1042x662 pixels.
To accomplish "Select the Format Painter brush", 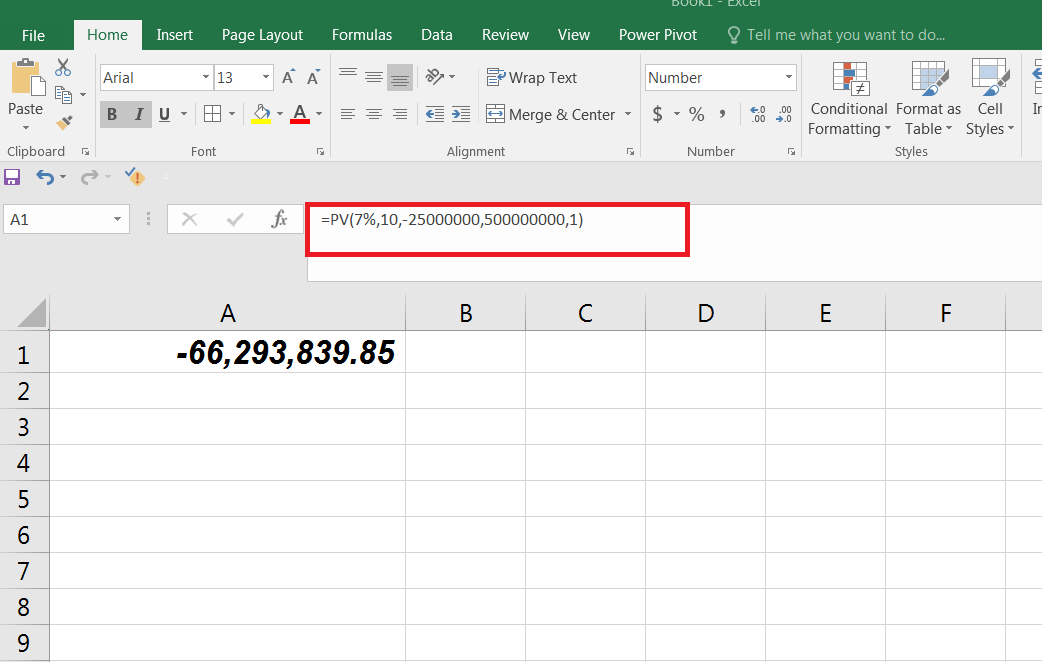I will coord(64,122).
